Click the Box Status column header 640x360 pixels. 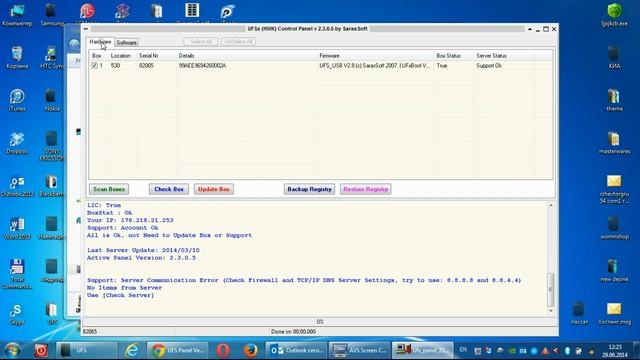click(x=454, y=56)
